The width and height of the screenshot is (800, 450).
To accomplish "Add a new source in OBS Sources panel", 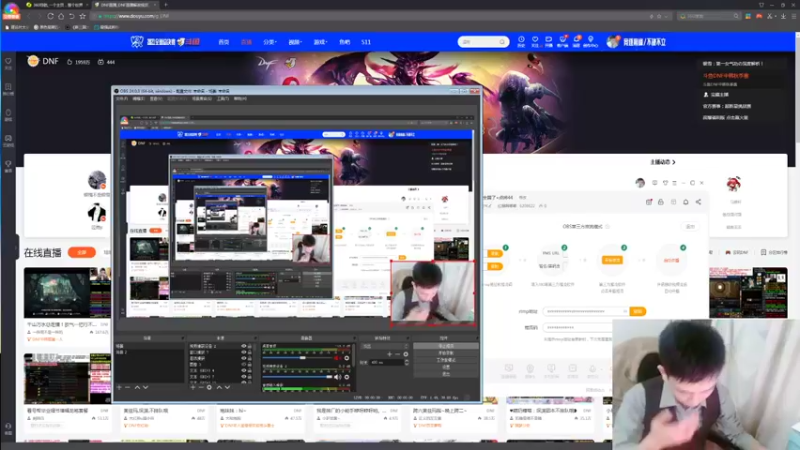I will click(x=193, y=387).
